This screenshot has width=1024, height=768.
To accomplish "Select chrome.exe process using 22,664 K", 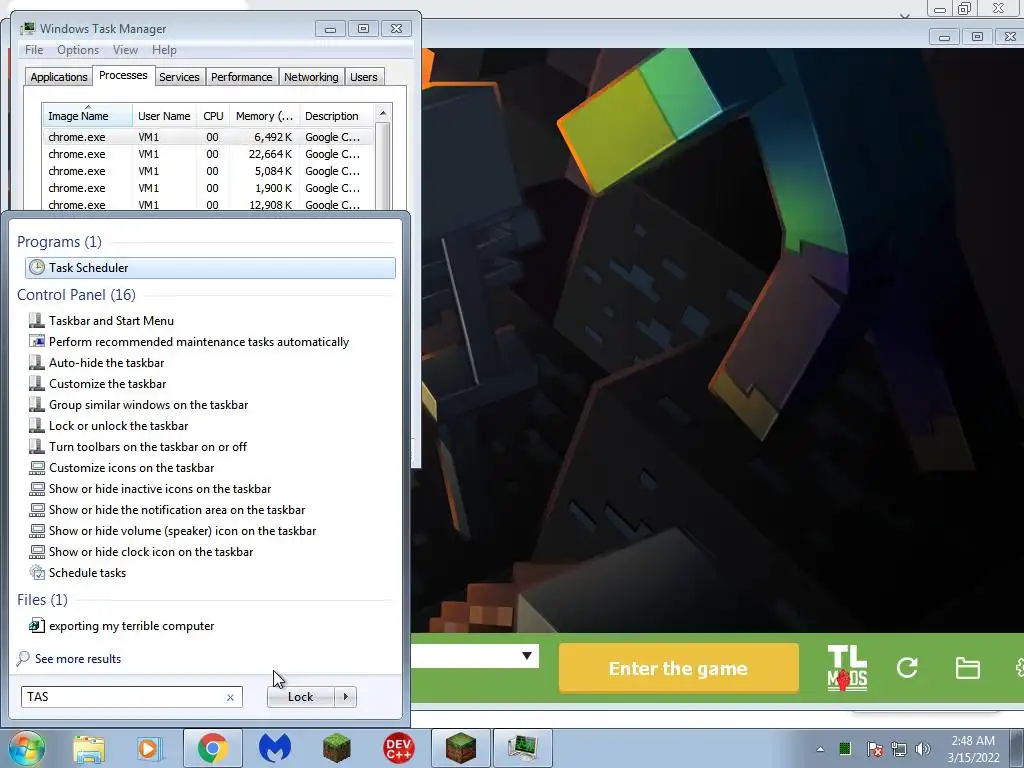I will click(x=208, y=154).
